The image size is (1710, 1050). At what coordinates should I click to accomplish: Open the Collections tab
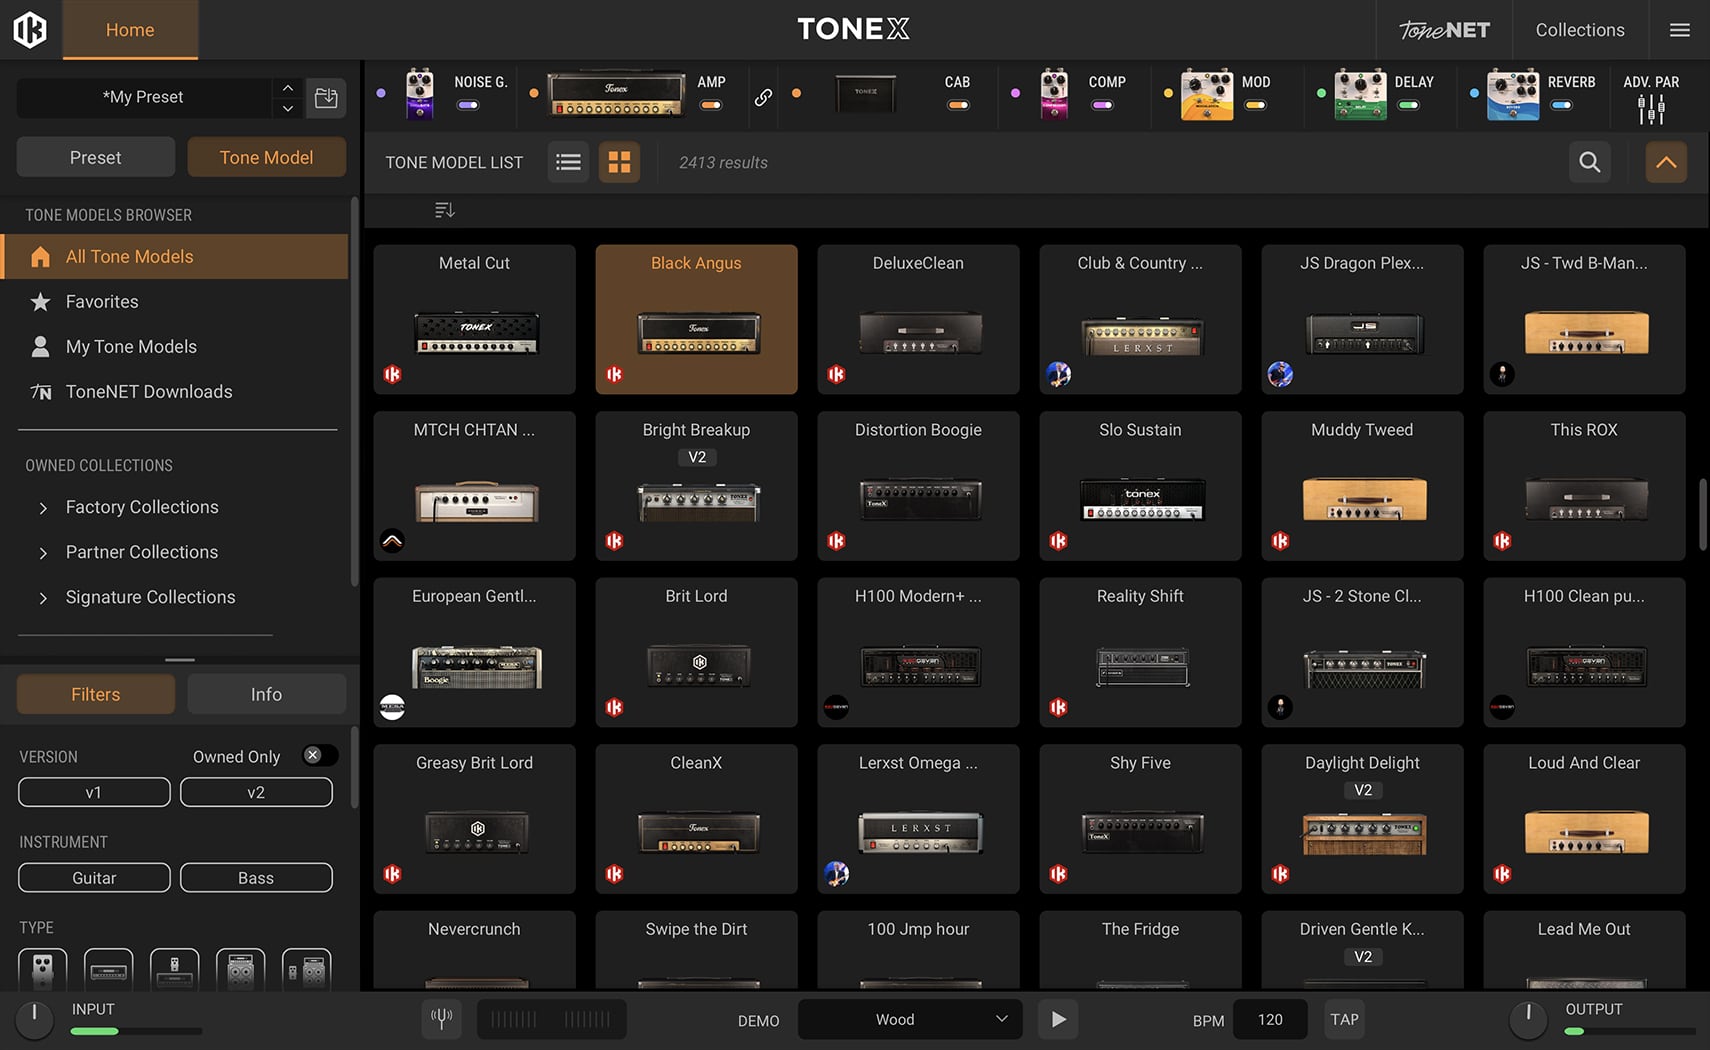[1579, 30]
